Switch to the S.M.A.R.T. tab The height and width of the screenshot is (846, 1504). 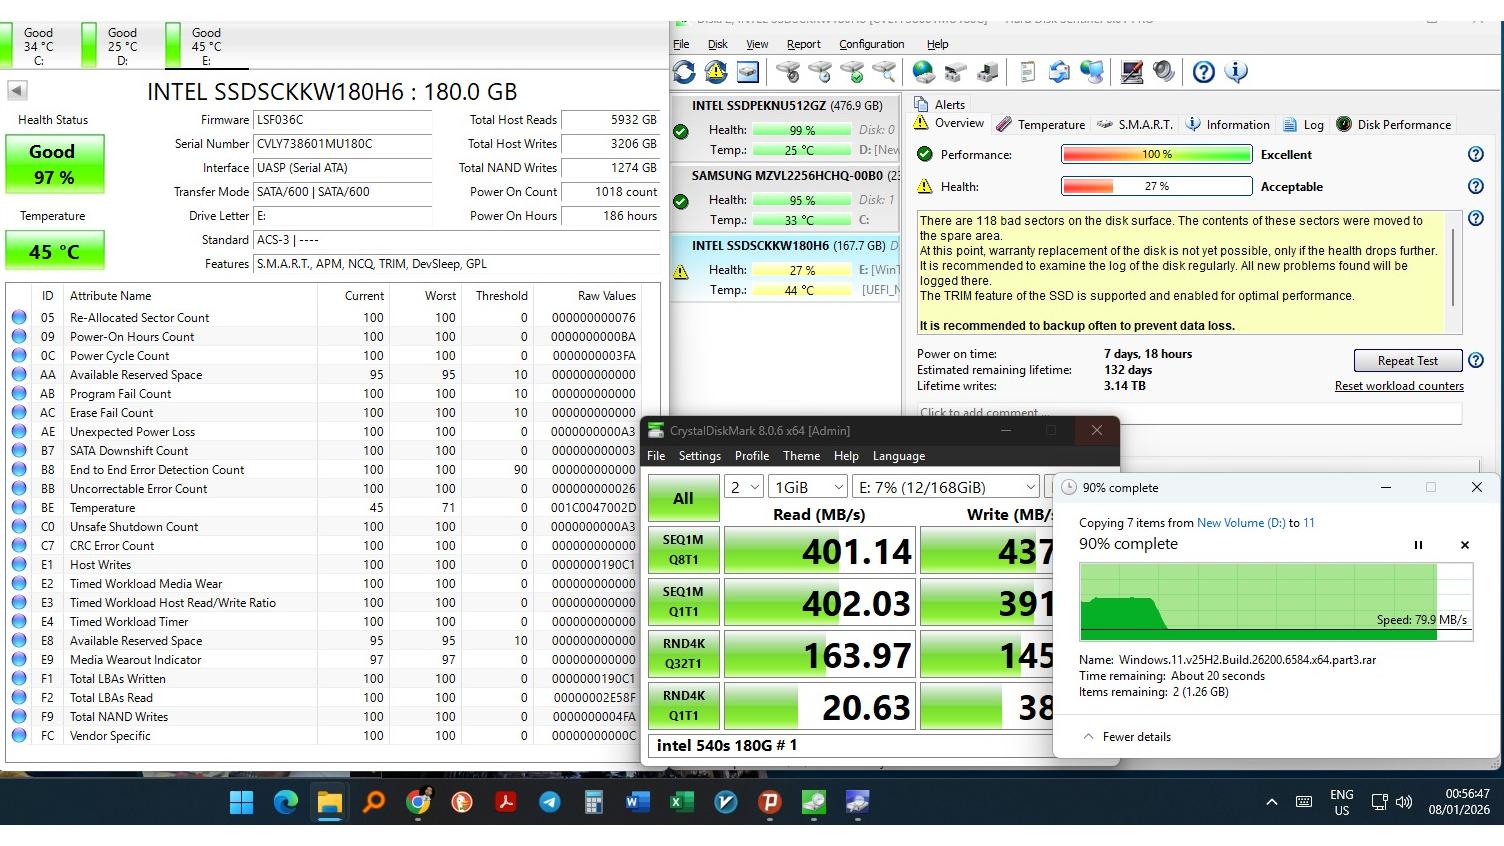point(1134,125)
